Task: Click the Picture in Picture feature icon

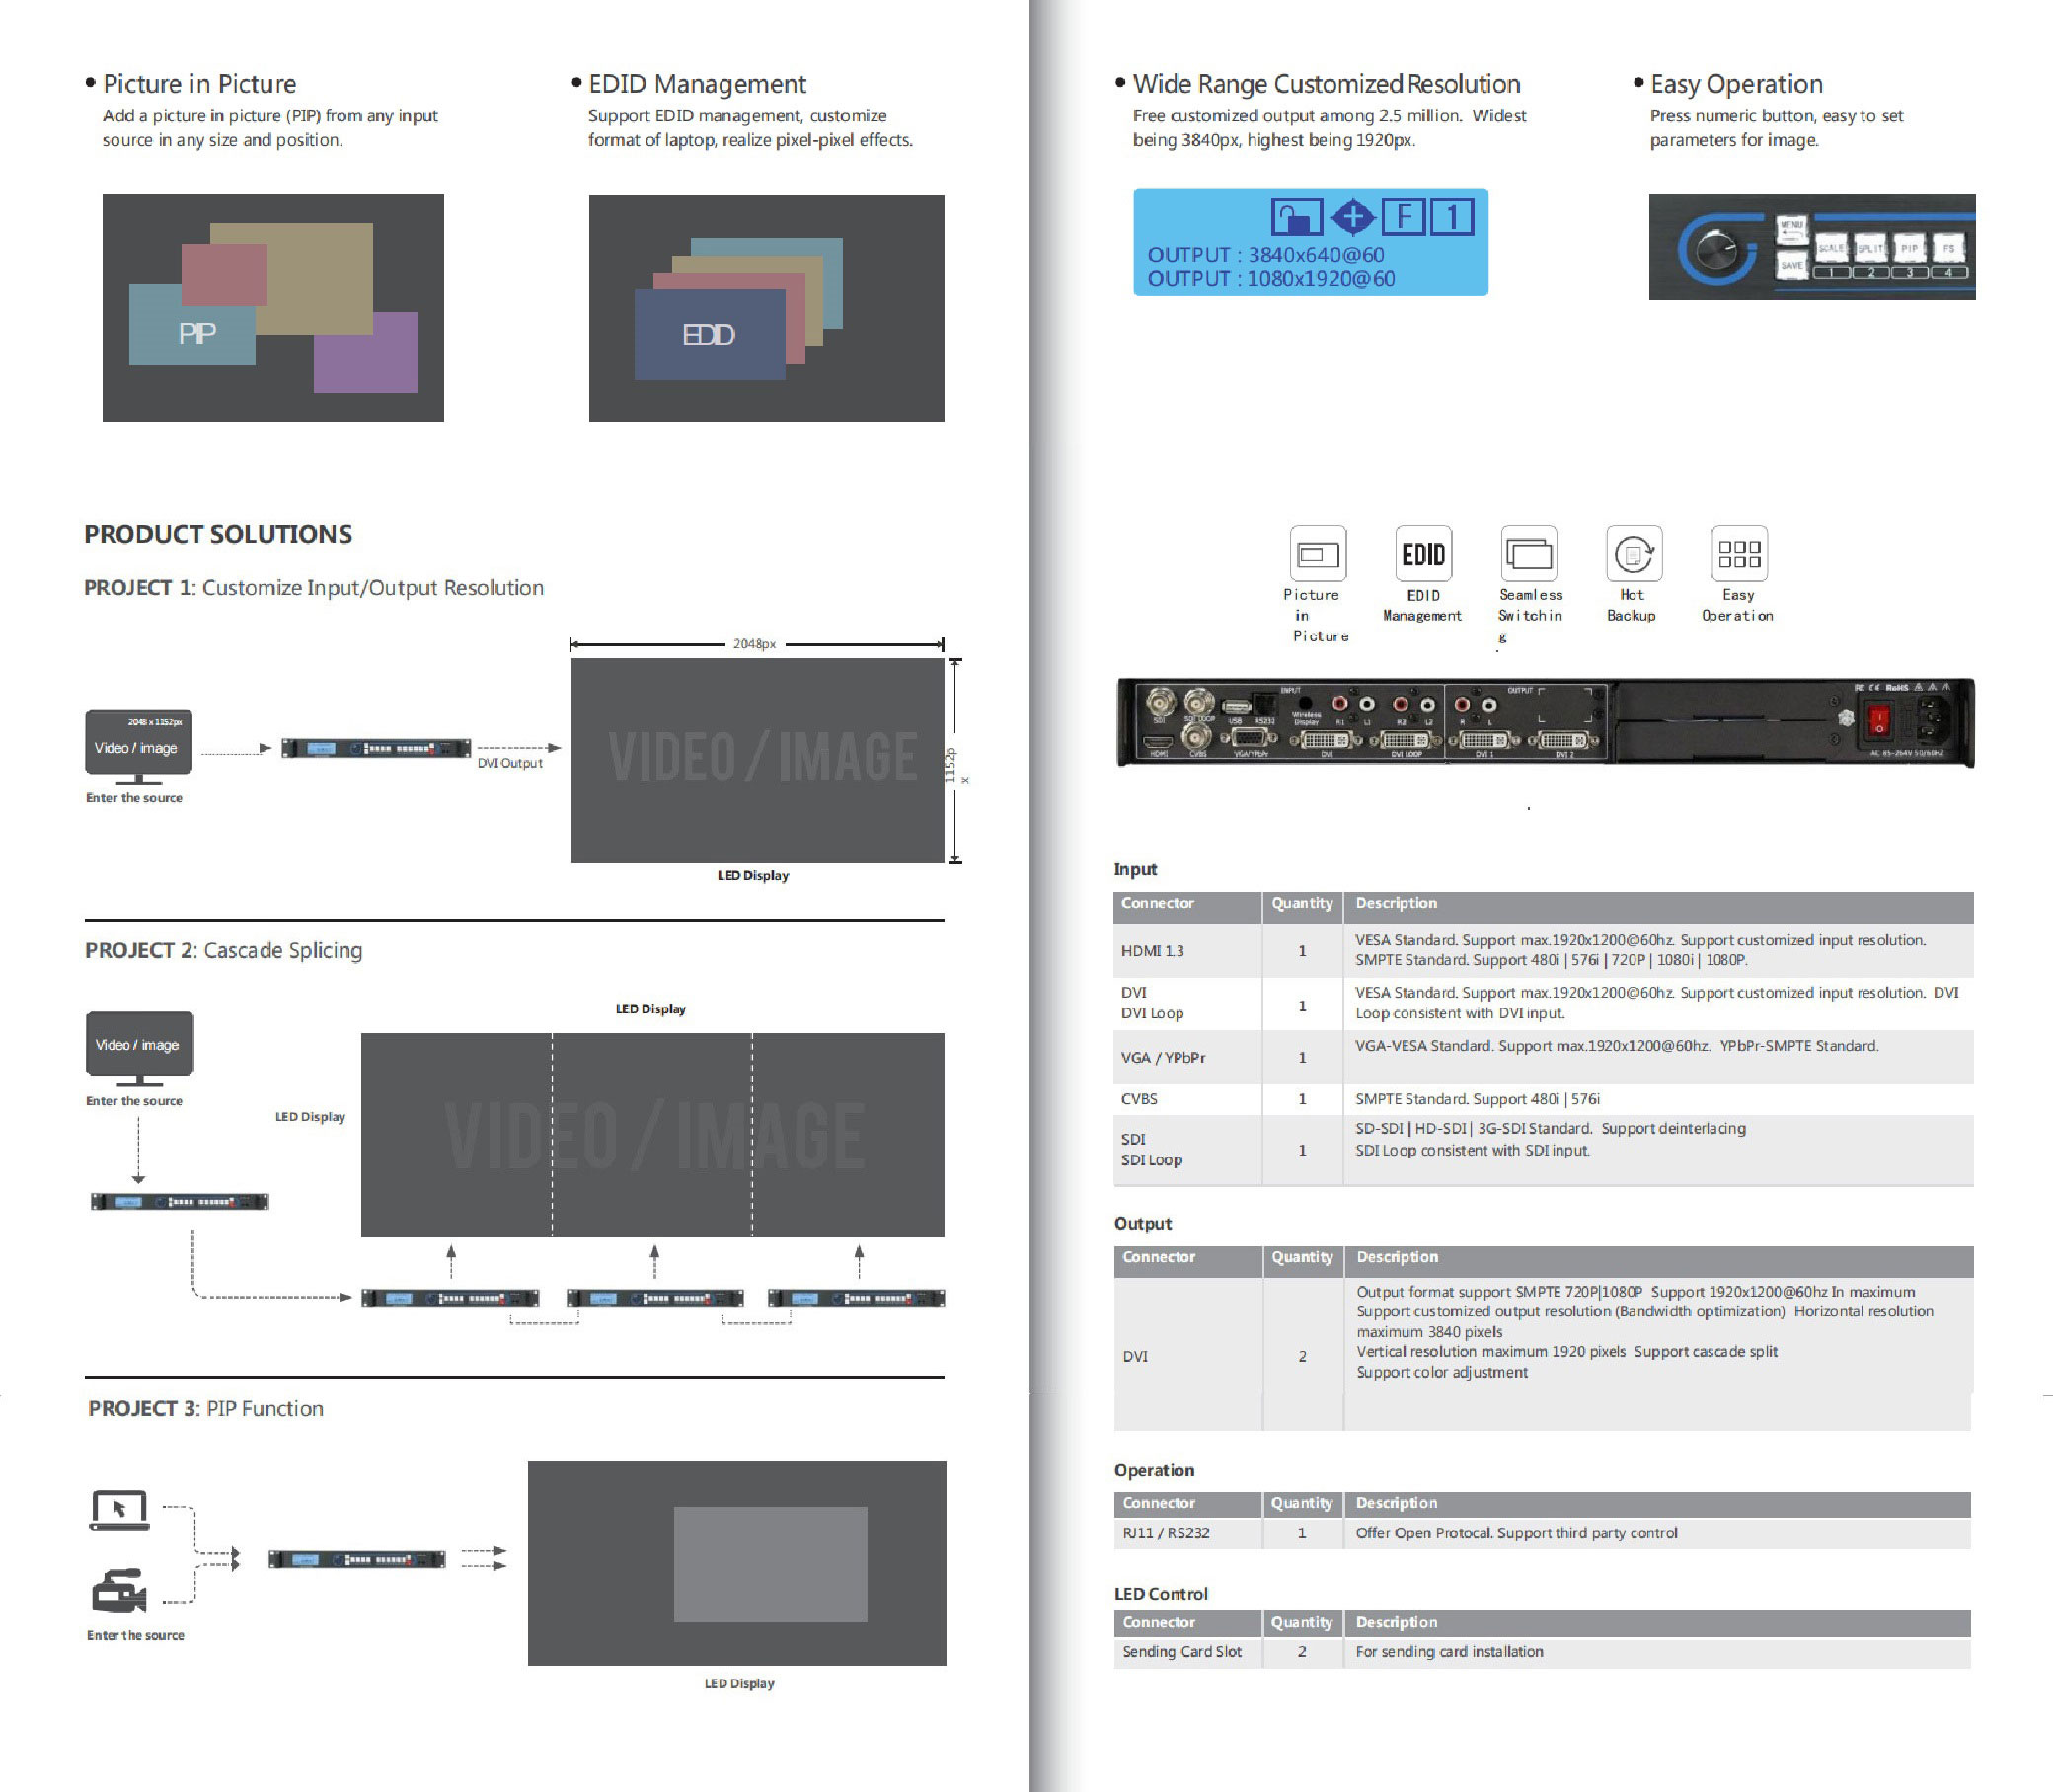Action: pyautogui.click(x=1317, y=553)
